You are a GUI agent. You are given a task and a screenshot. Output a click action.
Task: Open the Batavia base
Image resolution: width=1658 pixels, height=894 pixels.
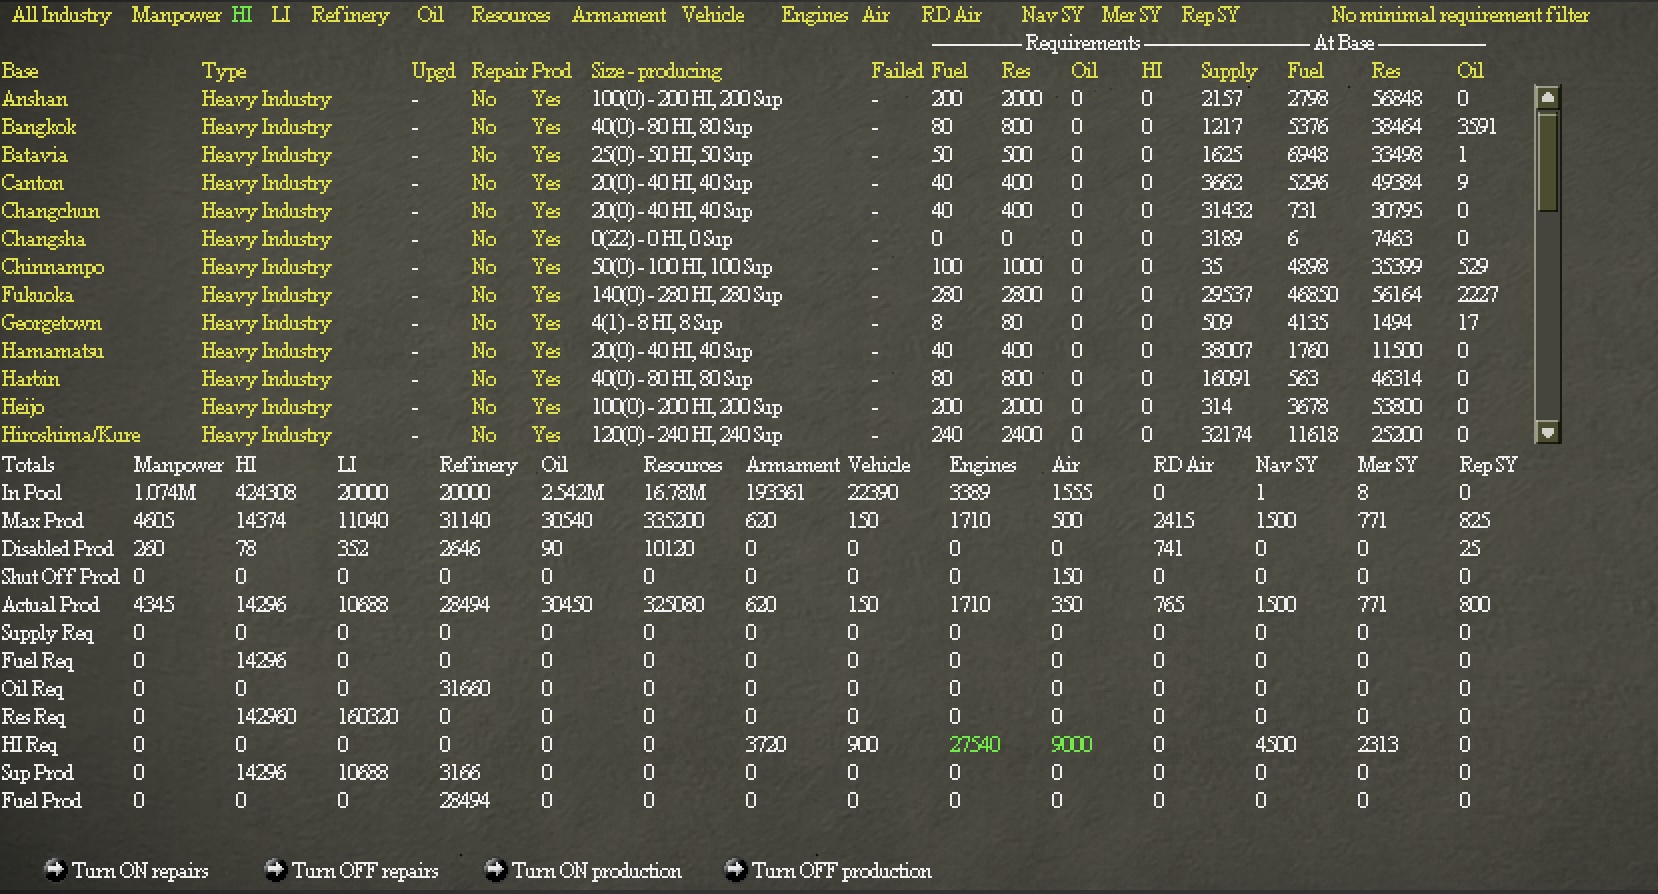tap(35, 155)
